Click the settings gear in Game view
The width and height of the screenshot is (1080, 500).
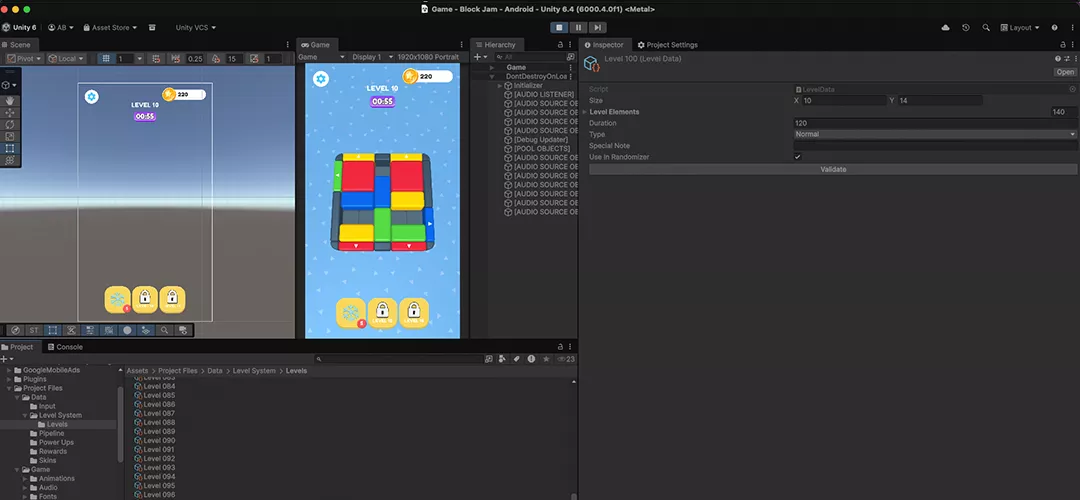click(321, 79)
